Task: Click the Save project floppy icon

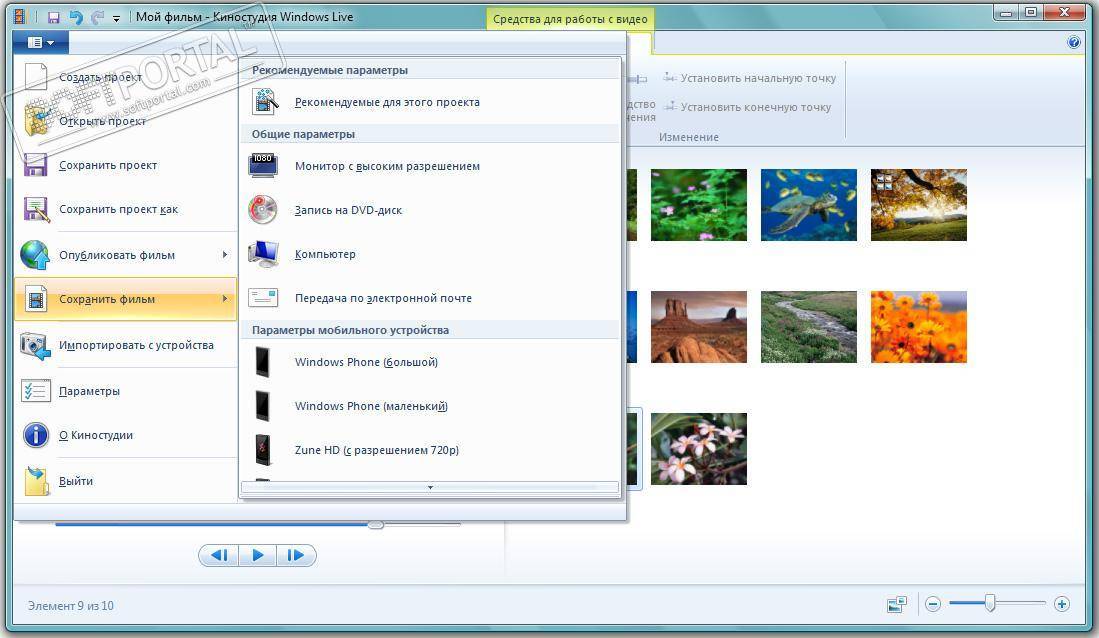Action: [x=36, y=165]
